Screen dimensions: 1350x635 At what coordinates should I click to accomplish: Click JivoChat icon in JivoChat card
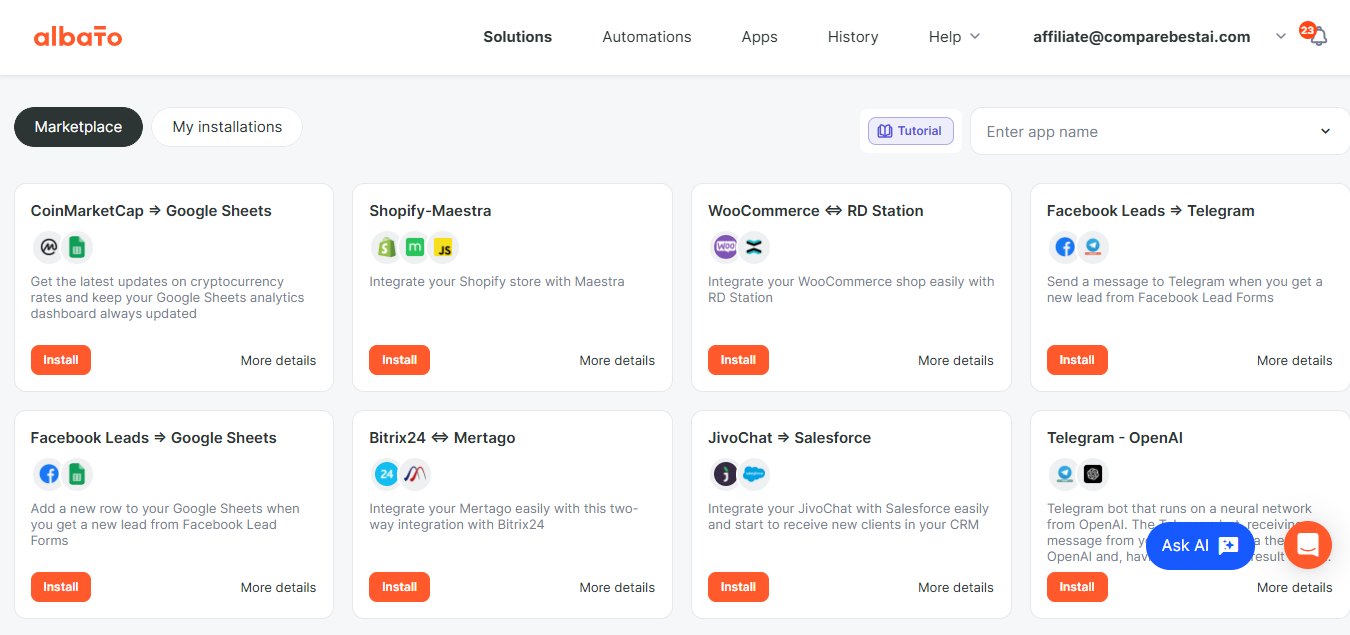725,474
